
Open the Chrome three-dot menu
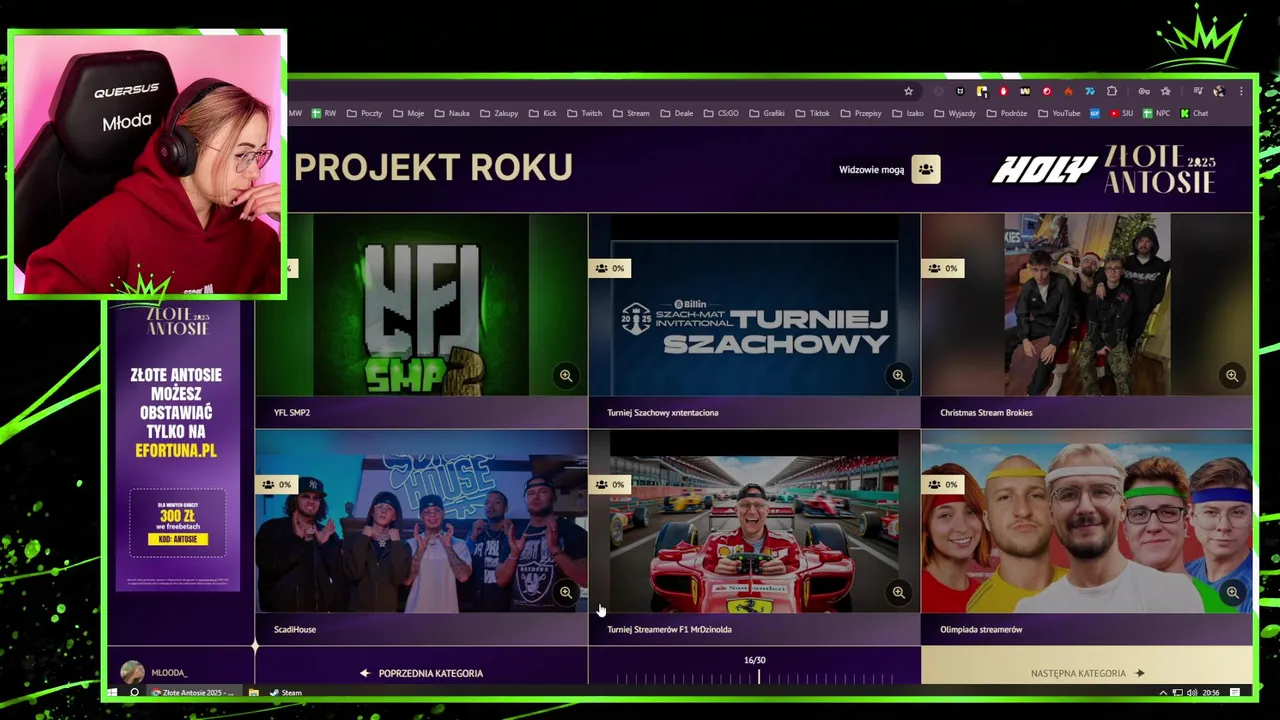pos(1241,91)
